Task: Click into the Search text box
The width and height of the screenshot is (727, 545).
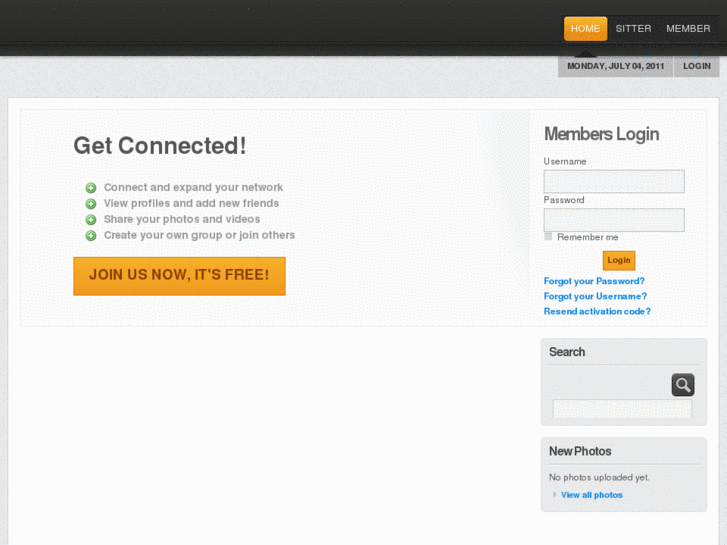Action: pyautogui.click(x=622, y=409)
